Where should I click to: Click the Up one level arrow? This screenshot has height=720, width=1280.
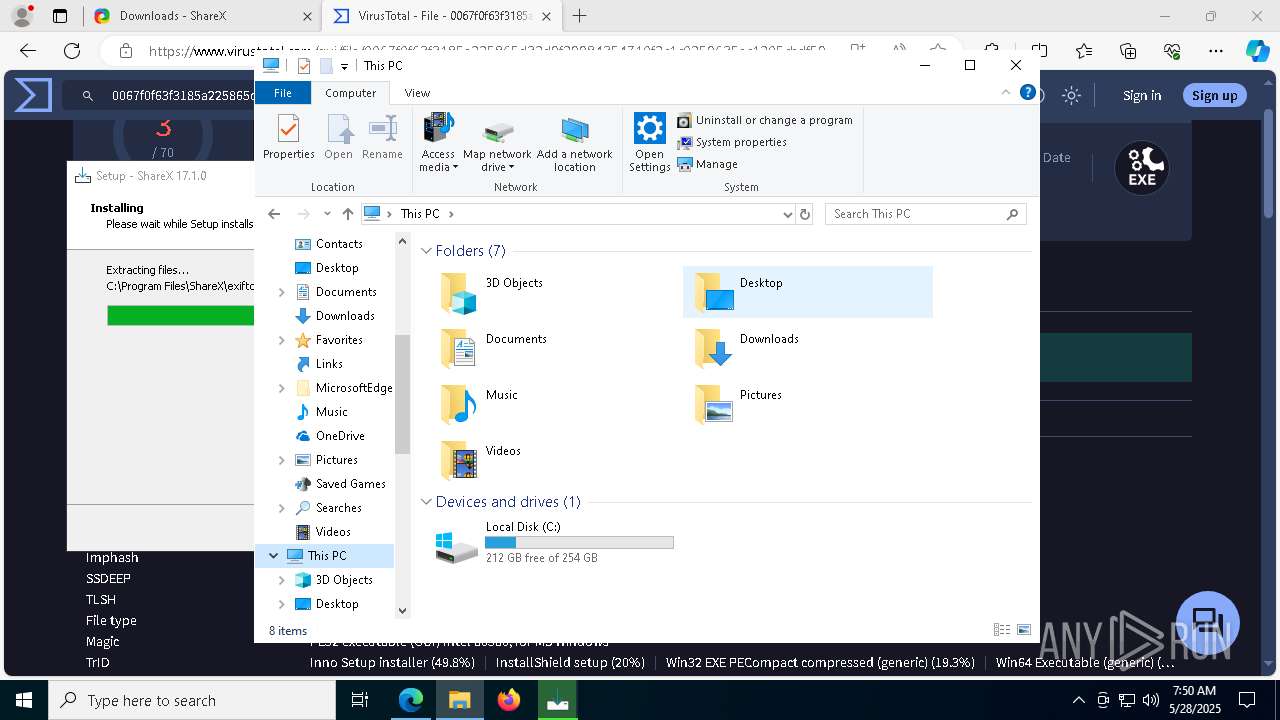348,214
